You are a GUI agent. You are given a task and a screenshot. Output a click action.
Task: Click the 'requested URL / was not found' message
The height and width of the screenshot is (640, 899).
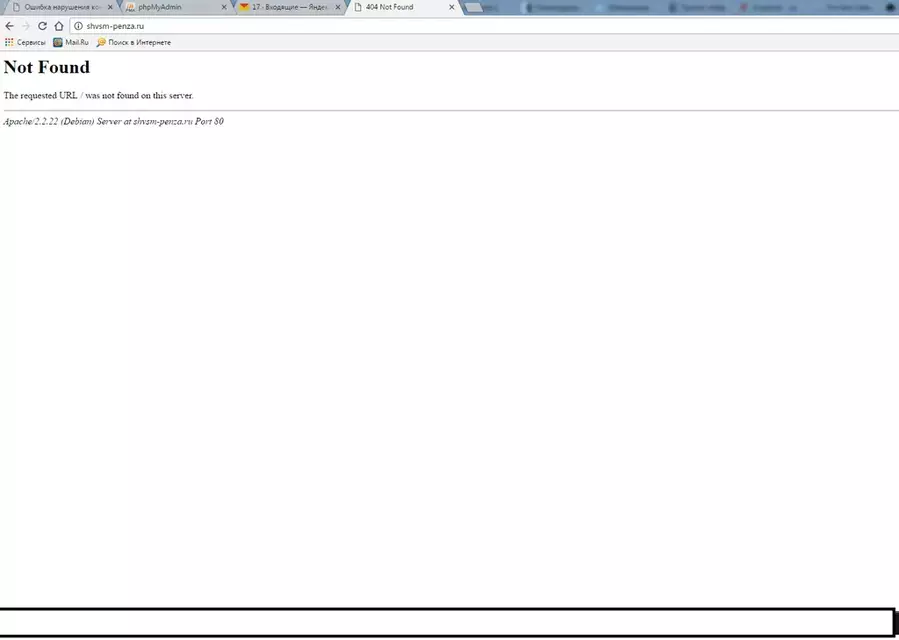point(99,95)
